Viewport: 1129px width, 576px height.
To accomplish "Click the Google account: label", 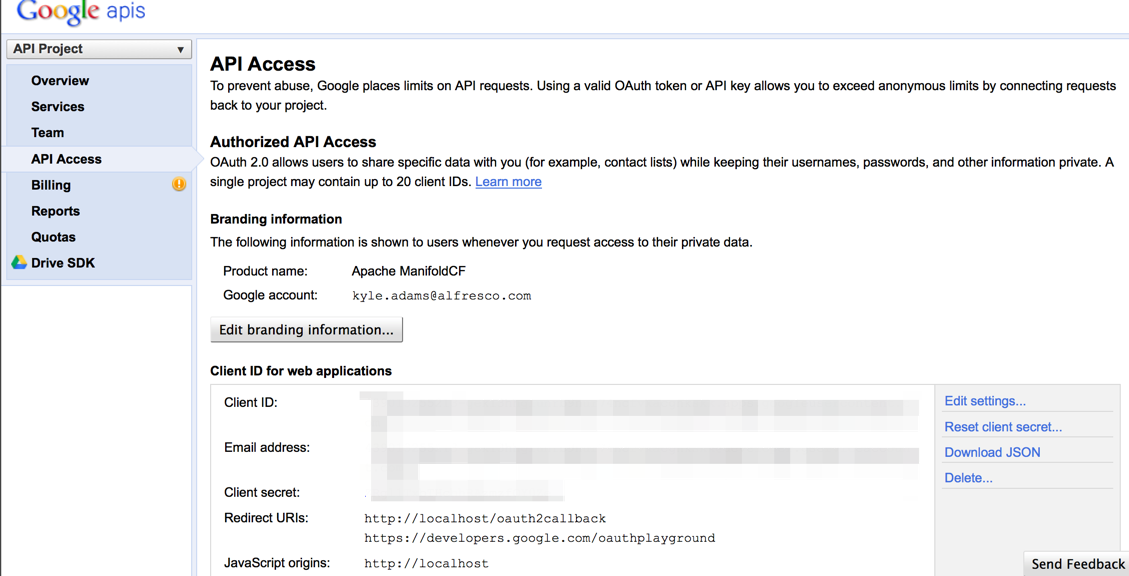I will tap(270, 295).
